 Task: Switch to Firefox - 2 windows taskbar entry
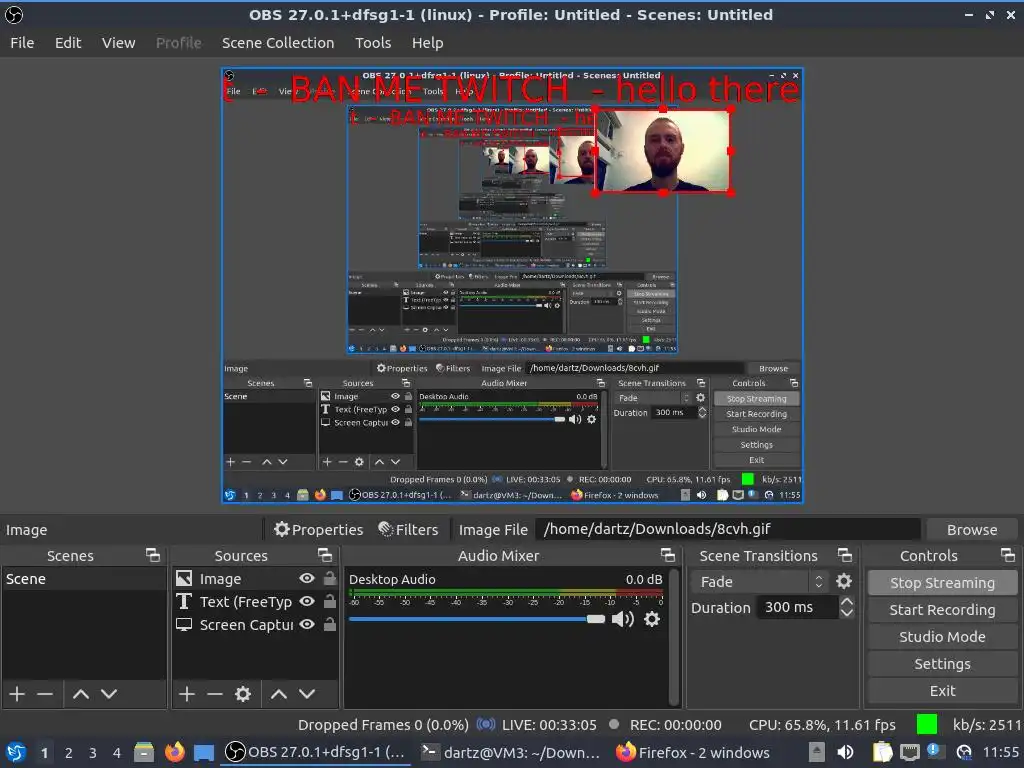[693, 753]
